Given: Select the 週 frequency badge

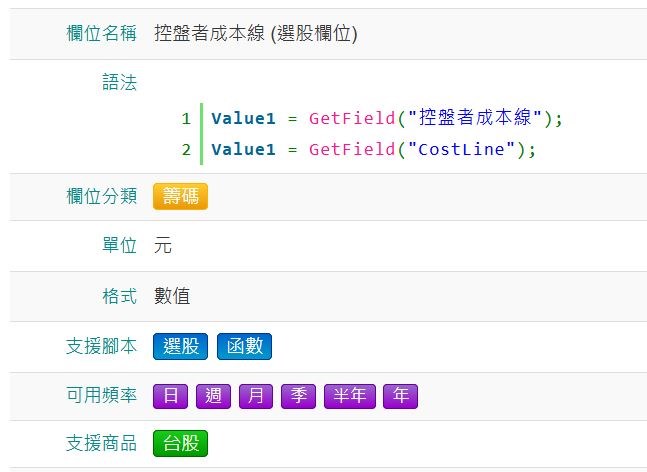Looking at the screenshot, I should 212,396.
